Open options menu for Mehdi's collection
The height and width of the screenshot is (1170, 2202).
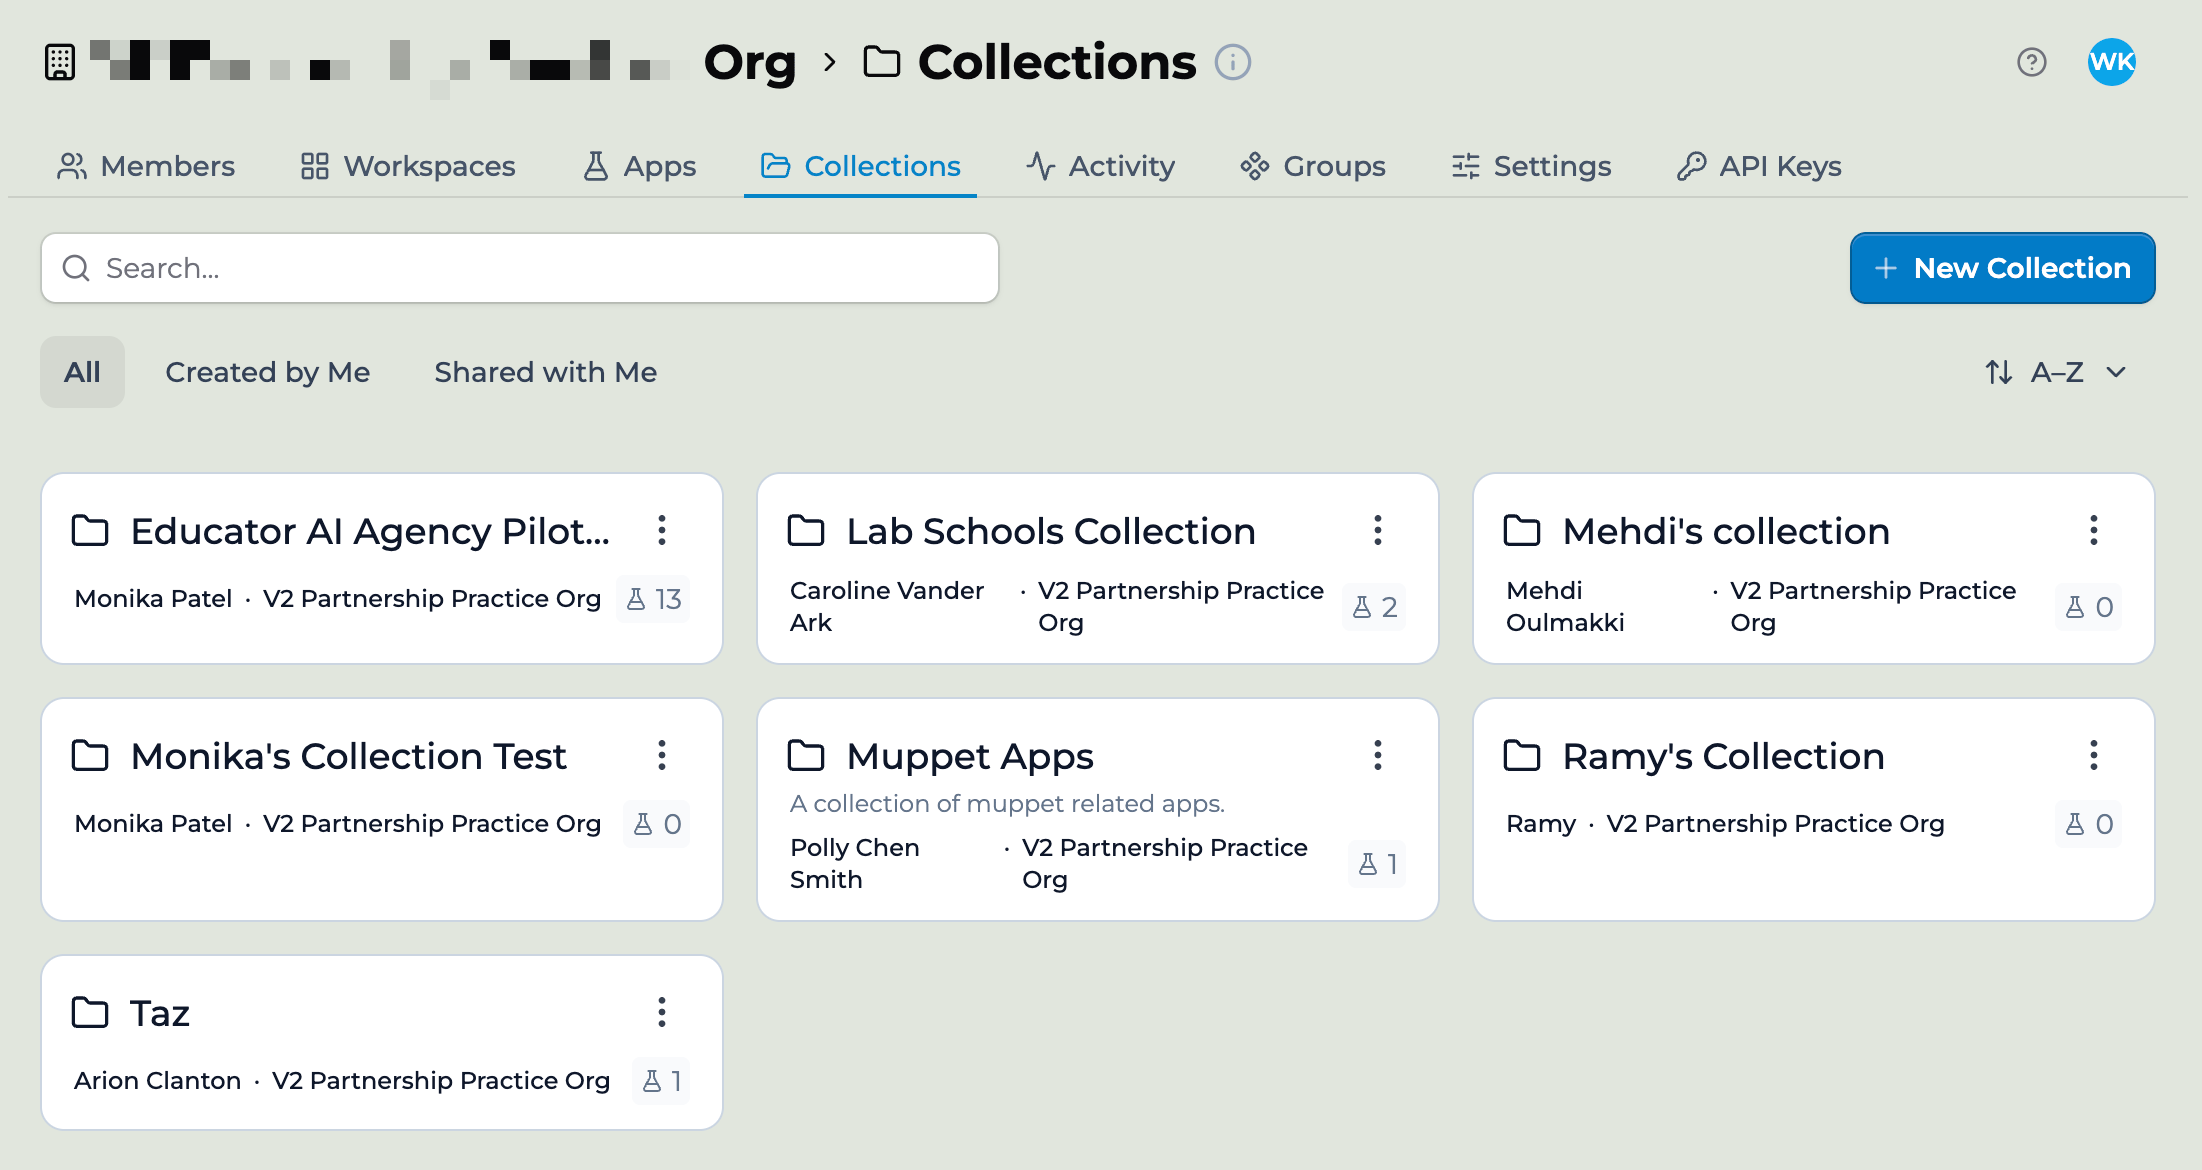click(x=2093, y=530)
